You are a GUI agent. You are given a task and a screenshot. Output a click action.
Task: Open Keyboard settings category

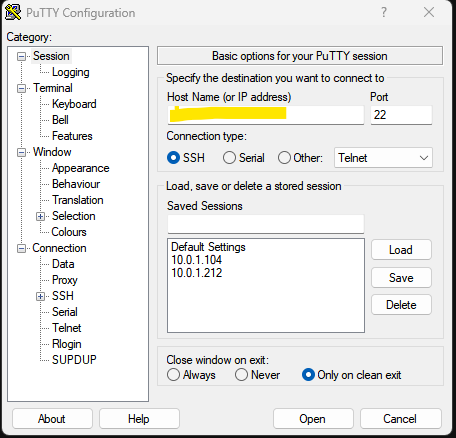pos(74,104)
